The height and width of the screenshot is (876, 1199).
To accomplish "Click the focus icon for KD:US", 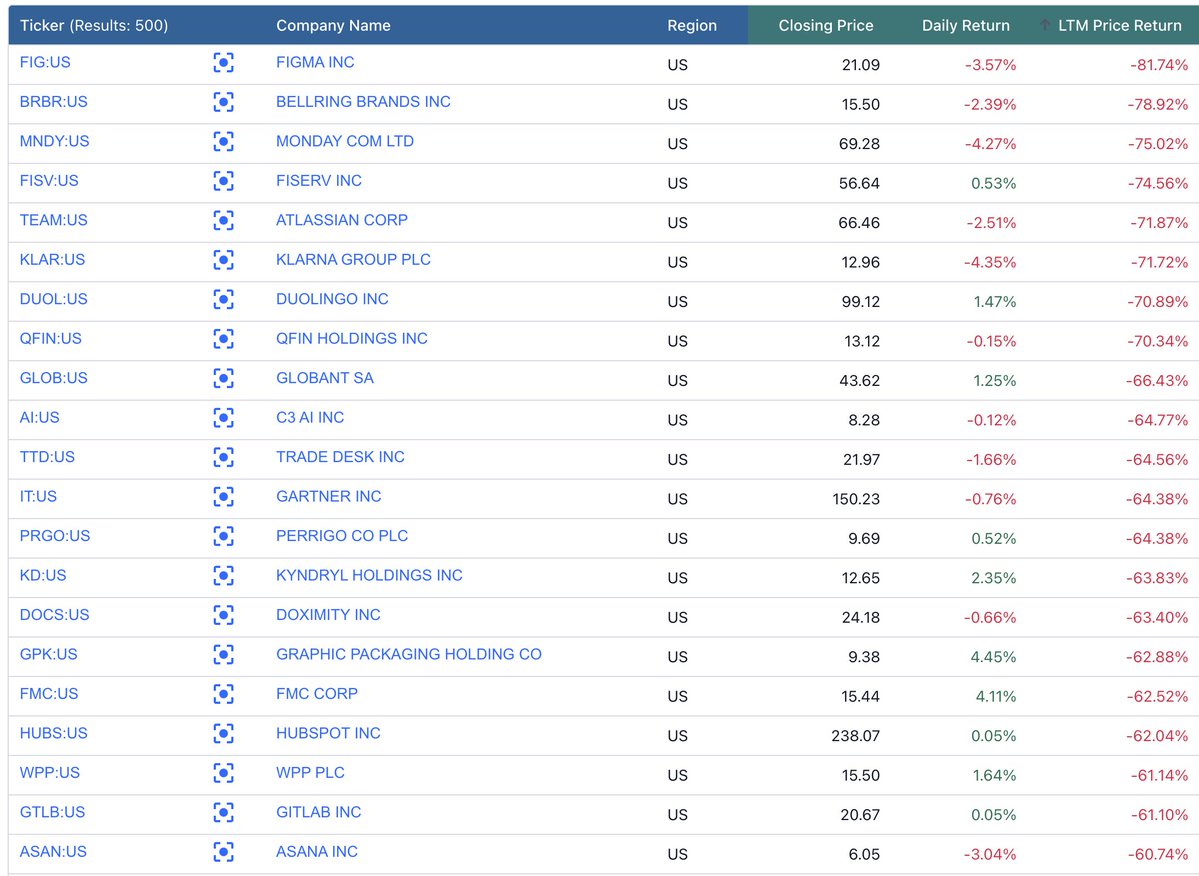I will pos(223,576).
